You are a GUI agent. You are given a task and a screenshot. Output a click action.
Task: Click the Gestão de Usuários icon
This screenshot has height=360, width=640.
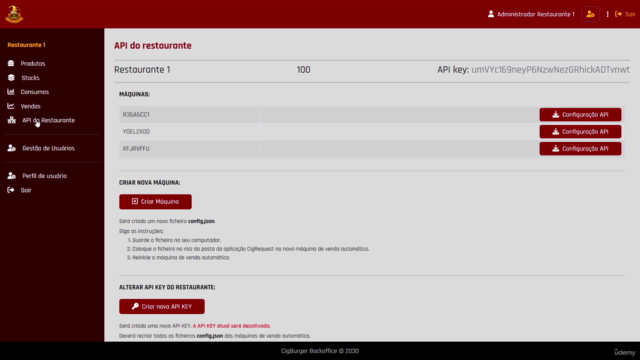[x=11, y=148]
